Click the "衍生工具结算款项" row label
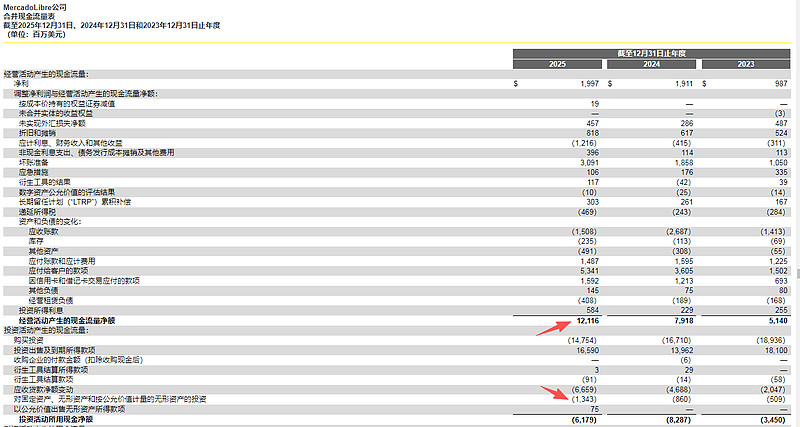The image size is (800, 427). pyautogui.click(x=43, y=380)
